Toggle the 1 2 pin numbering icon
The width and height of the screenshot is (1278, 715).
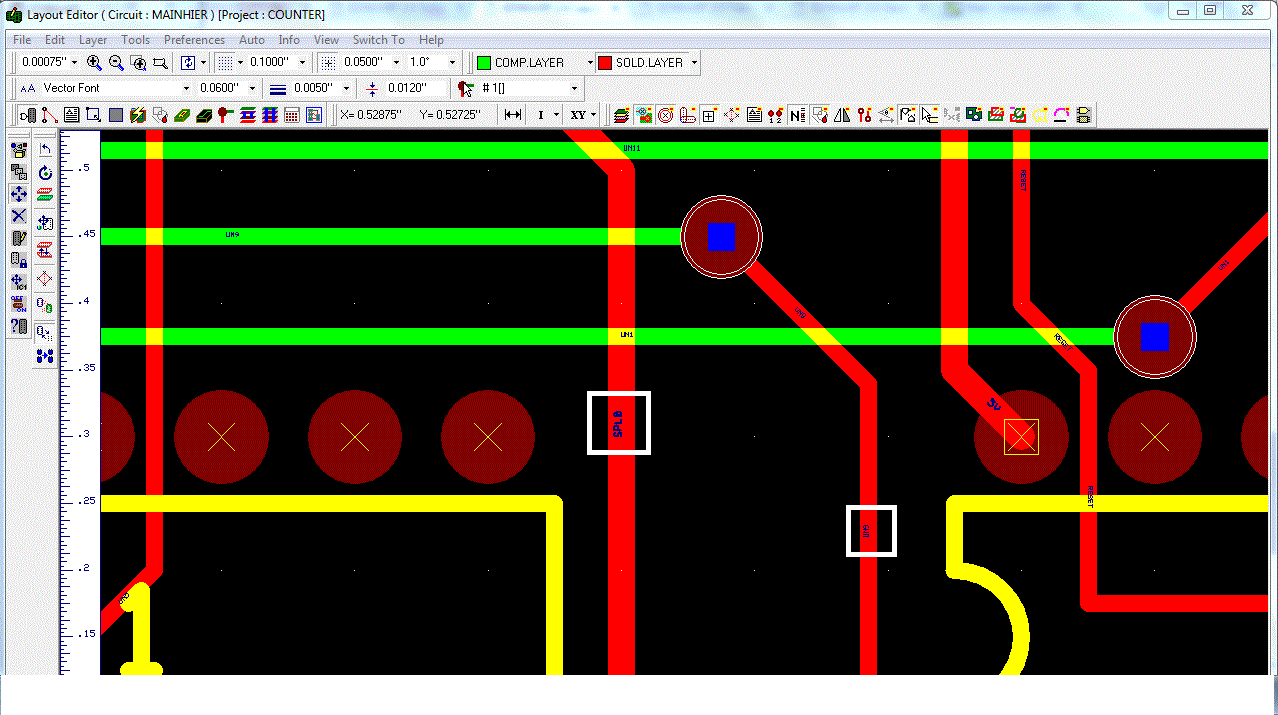[x=775, y=115]
